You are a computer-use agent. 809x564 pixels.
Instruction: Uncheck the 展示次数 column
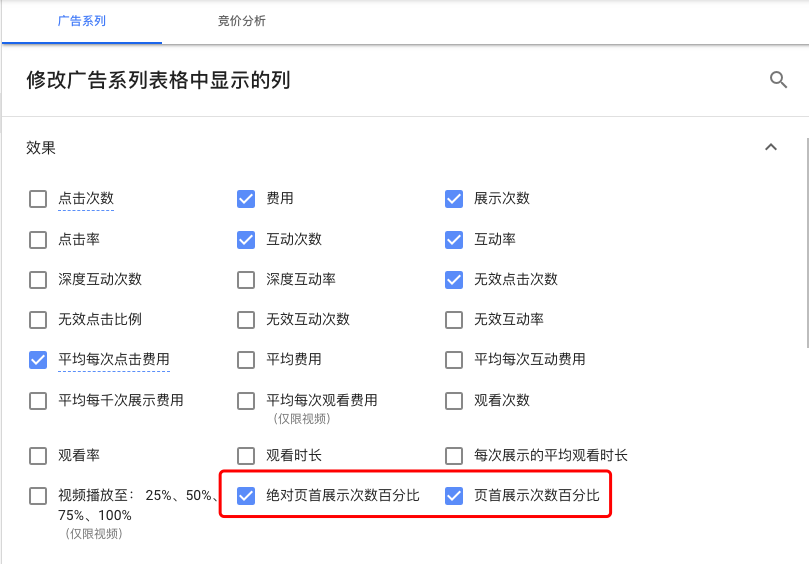pos(454,199)
